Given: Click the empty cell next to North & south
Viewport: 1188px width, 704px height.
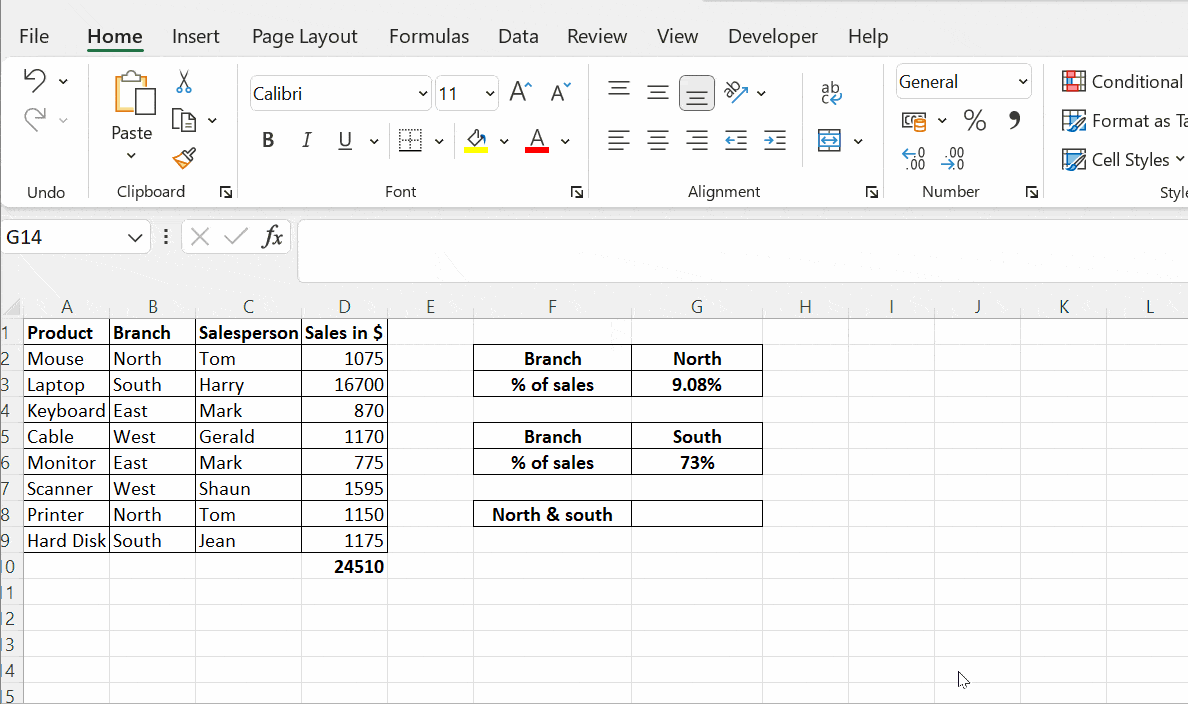Looking at the screenshot, I should [x=697, y=513].
